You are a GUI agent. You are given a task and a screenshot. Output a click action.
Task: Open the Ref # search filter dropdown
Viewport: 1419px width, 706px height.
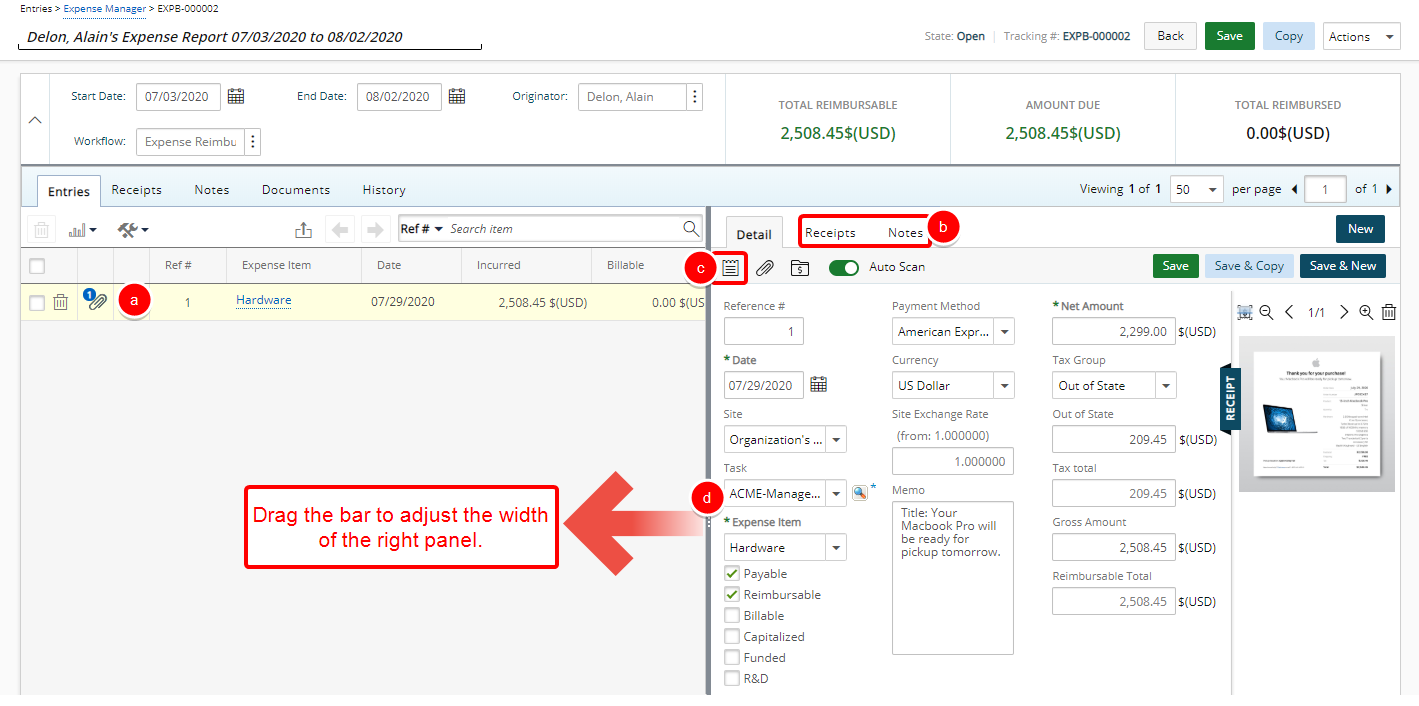(421, 229)
